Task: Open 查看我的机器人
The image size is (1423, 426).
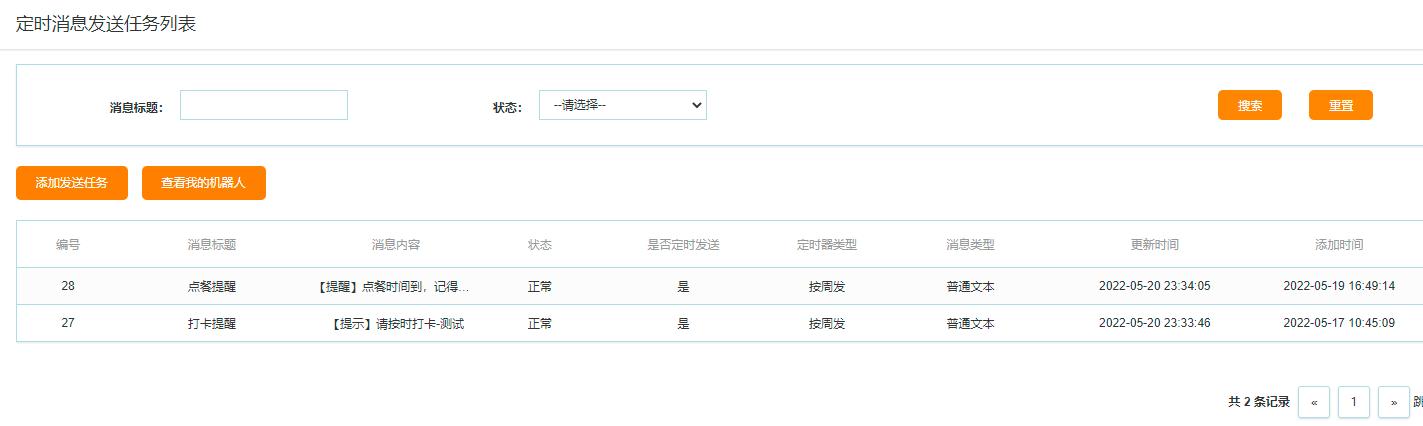Action: [x=204, y=183]
